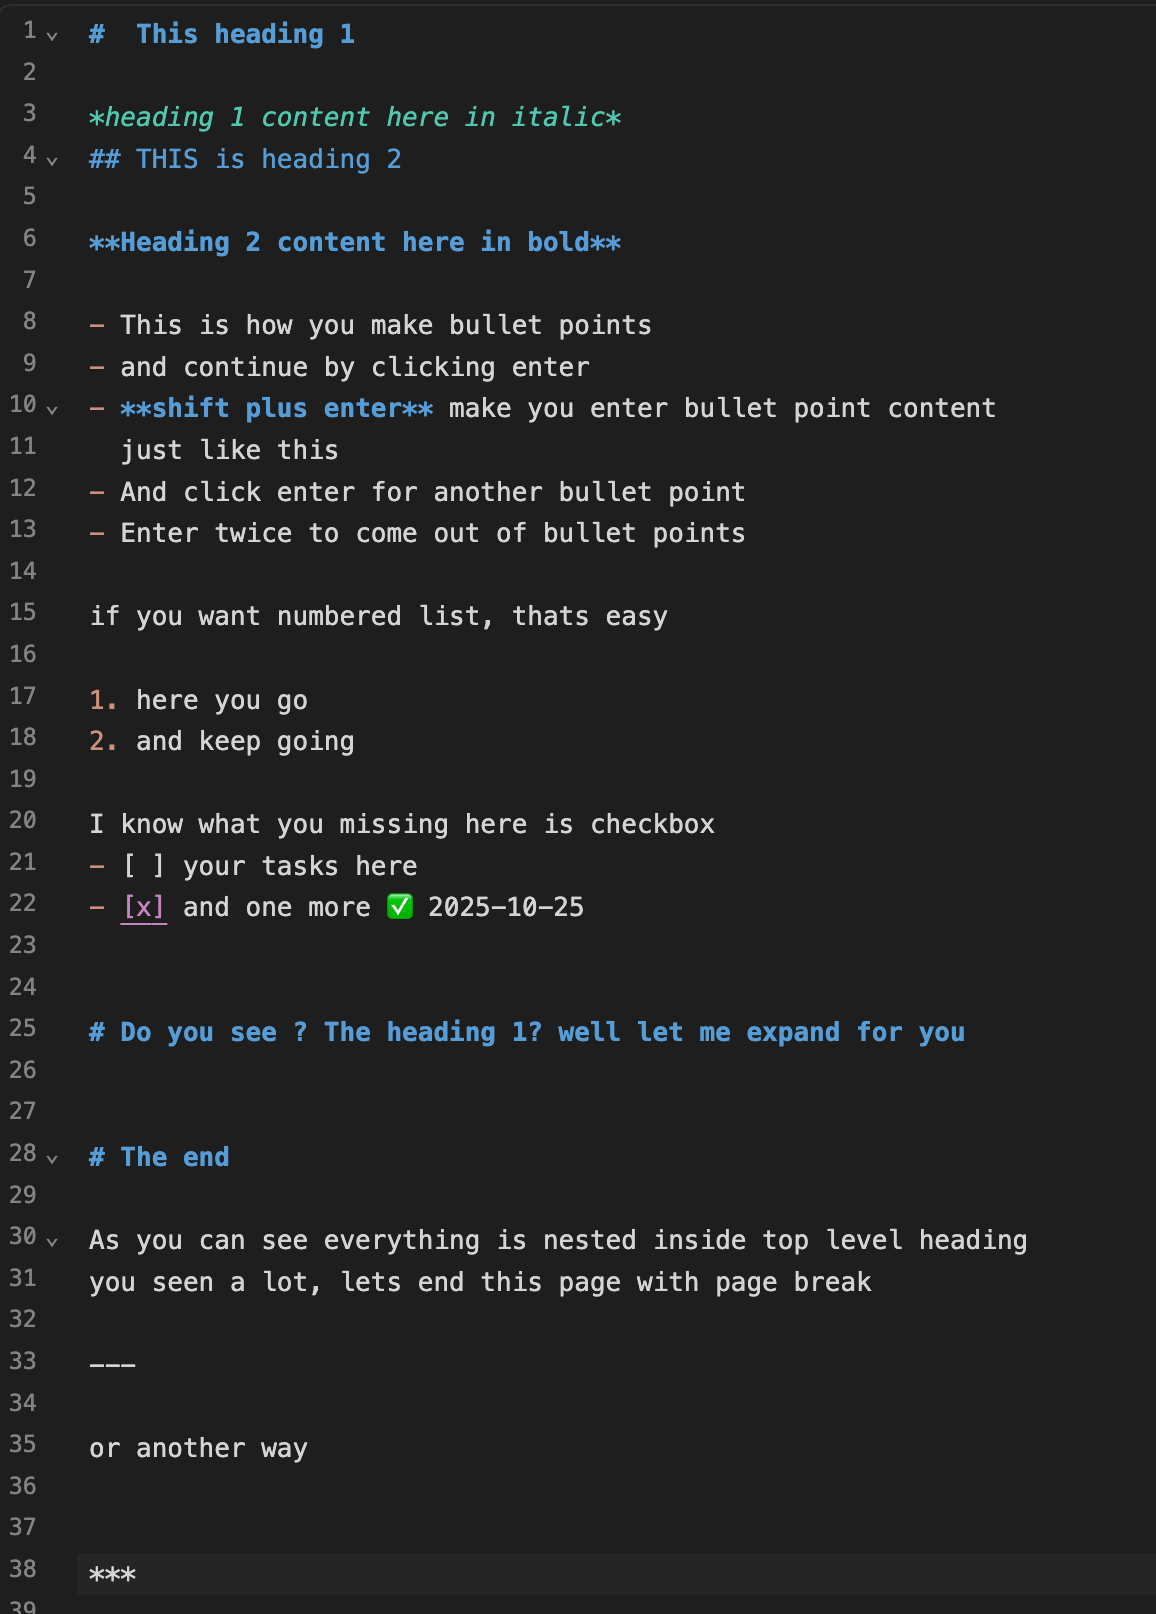This screenshot has height=1614, width=1156.
Task: Fold the "shift plus enter" bullet chevron
Action: coord(52,410)
